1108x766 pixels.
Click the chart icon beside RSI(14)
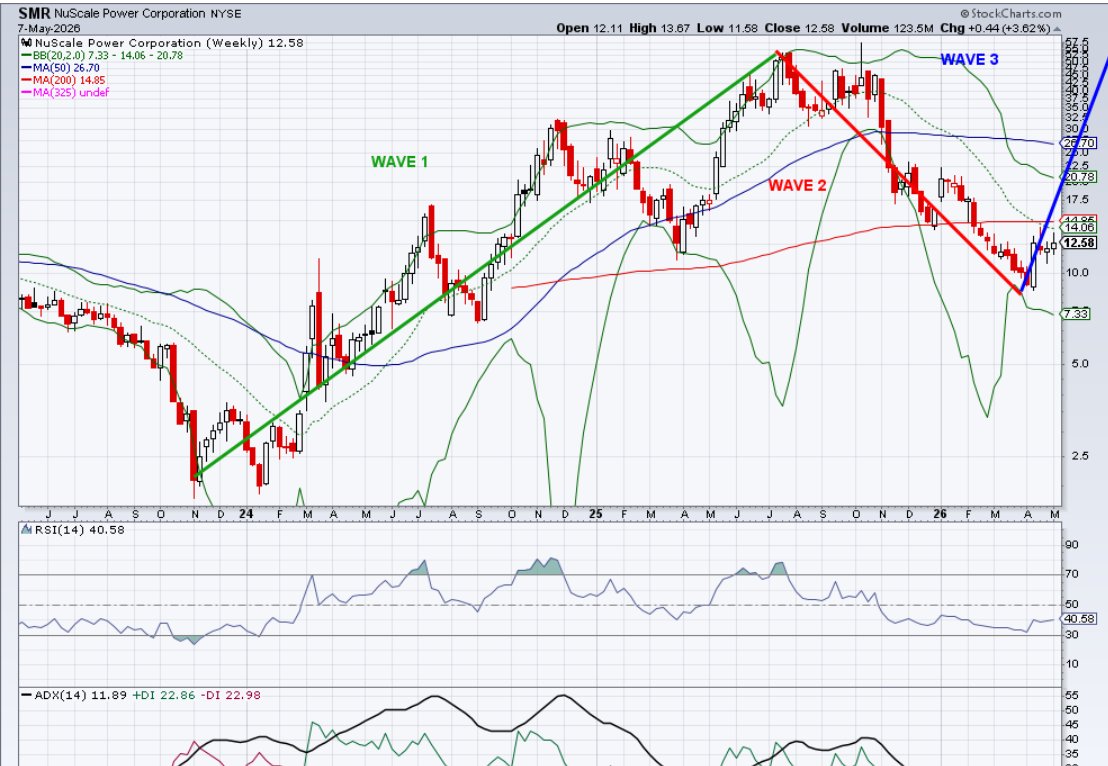pyautogui.click(x=27, y=529)
